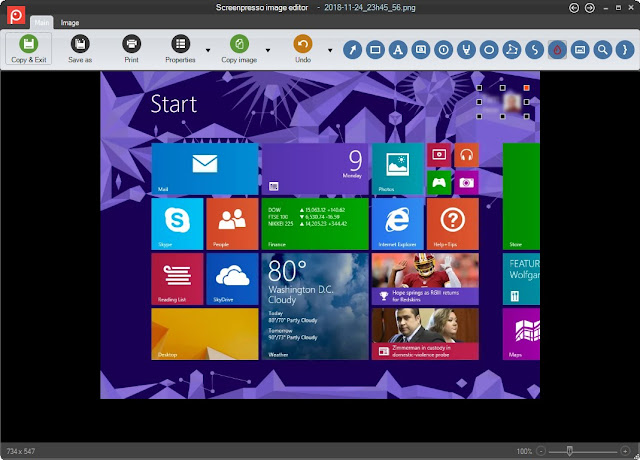Image resolution: width=640 pixels, height=460 pixels.
Task: Select the Ellipse drawing tool
Action: [x=489, y=50]
